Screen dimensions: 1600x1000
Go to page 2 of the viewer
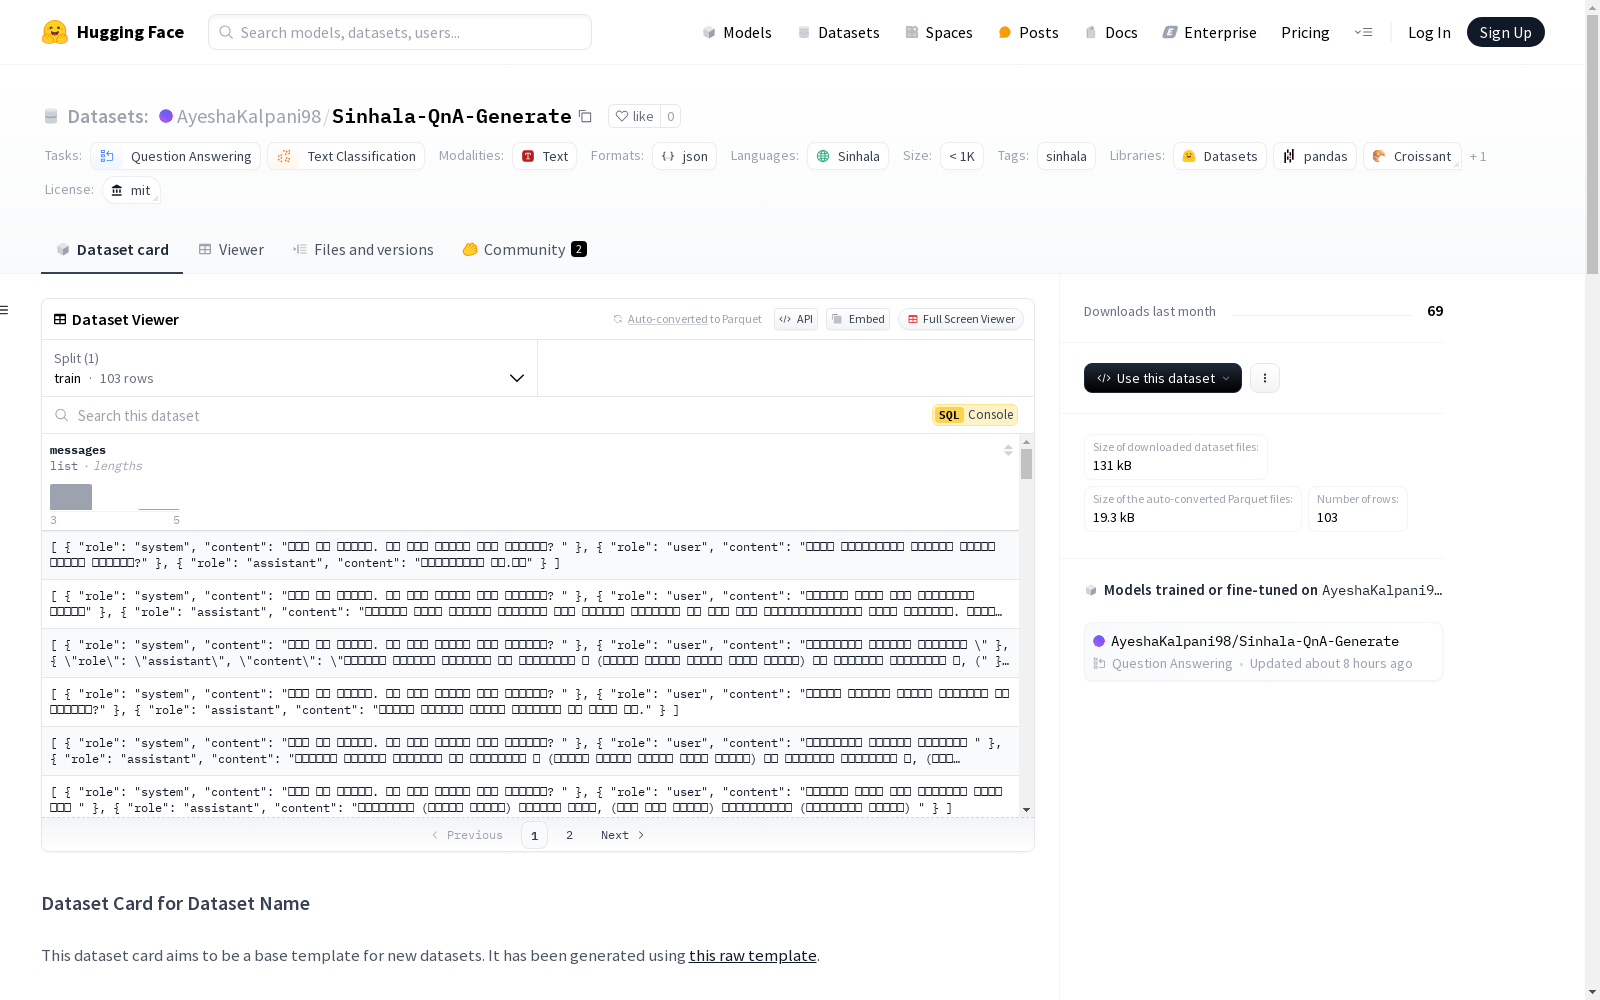click(x=570, y=835)
